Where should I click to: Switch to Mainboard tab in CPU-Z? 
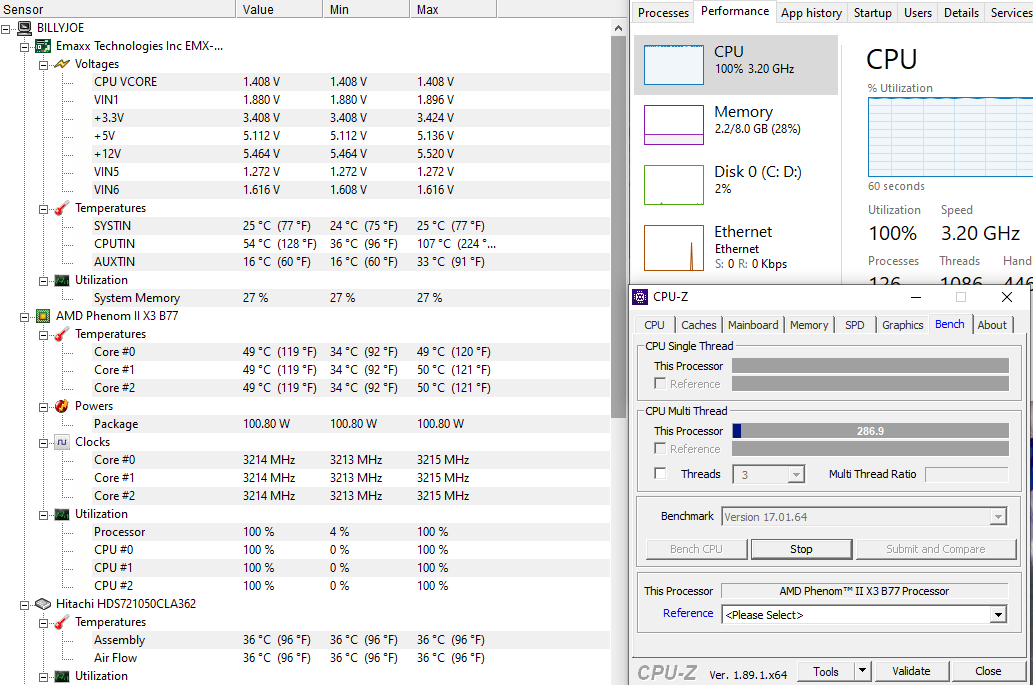[x=753, y=325]
